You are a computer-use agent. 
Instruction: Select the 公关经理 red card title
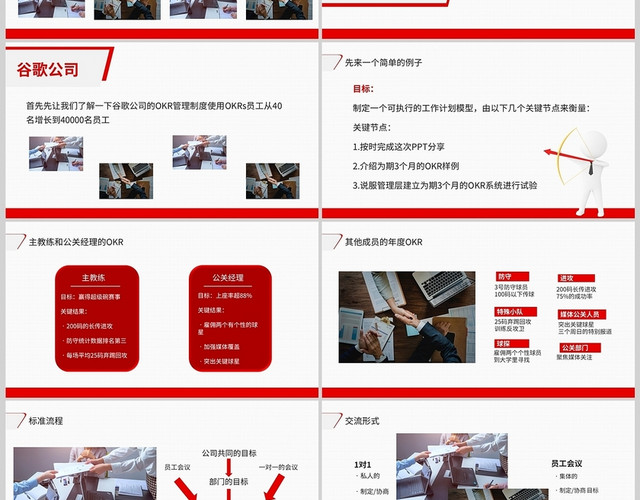pyautogui.click(x=228, y=278)
